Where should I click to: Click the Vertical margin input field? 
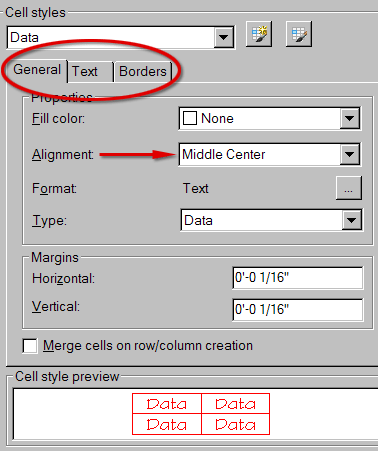298,310
